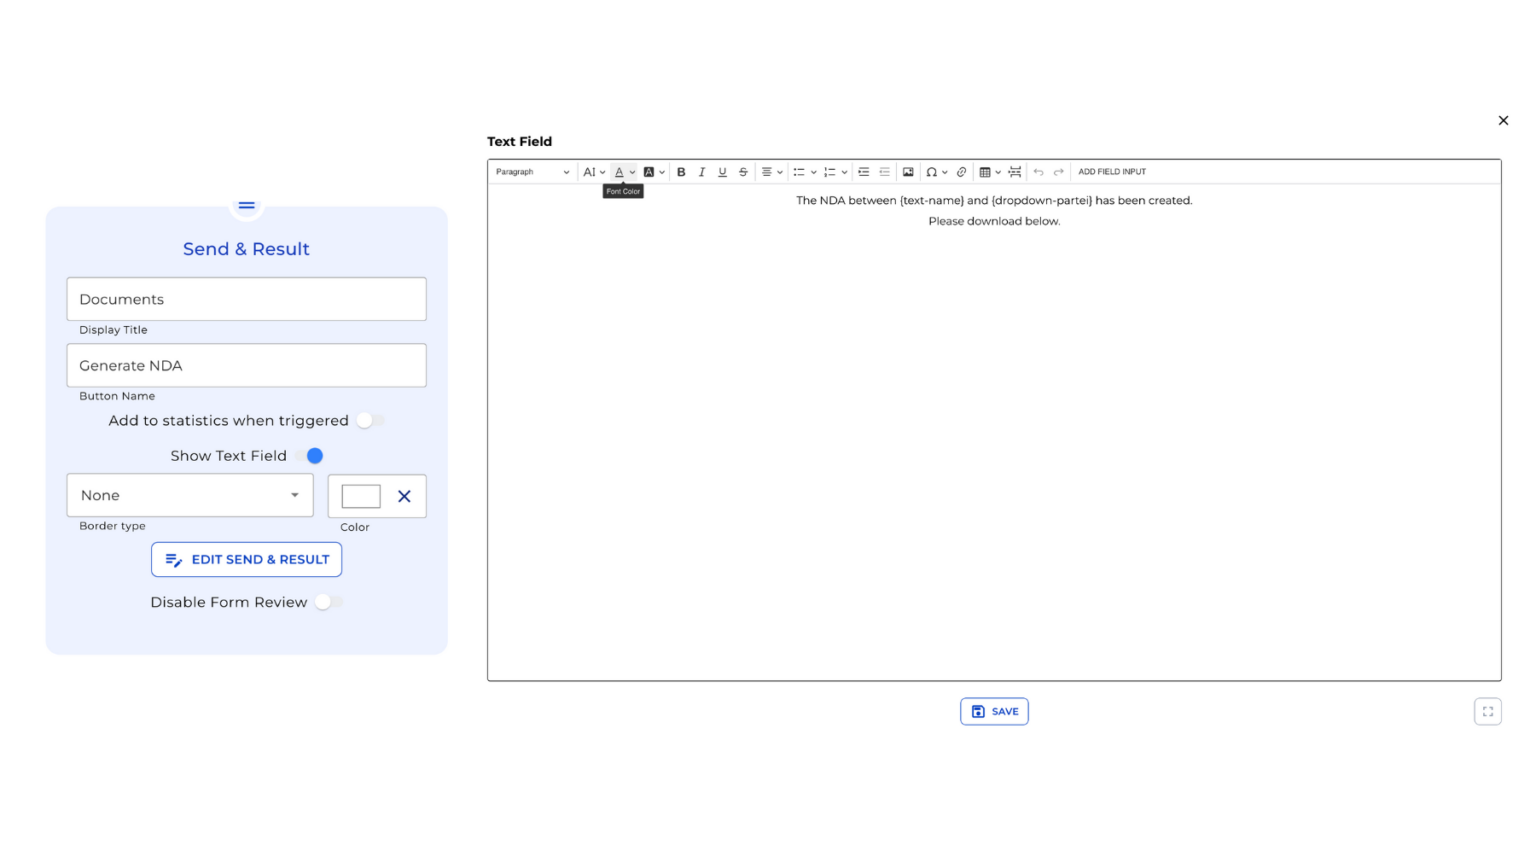Viewport: 1536px width, 845px height.
Task: Expand the text alignment dropdown
Action: 771,172
